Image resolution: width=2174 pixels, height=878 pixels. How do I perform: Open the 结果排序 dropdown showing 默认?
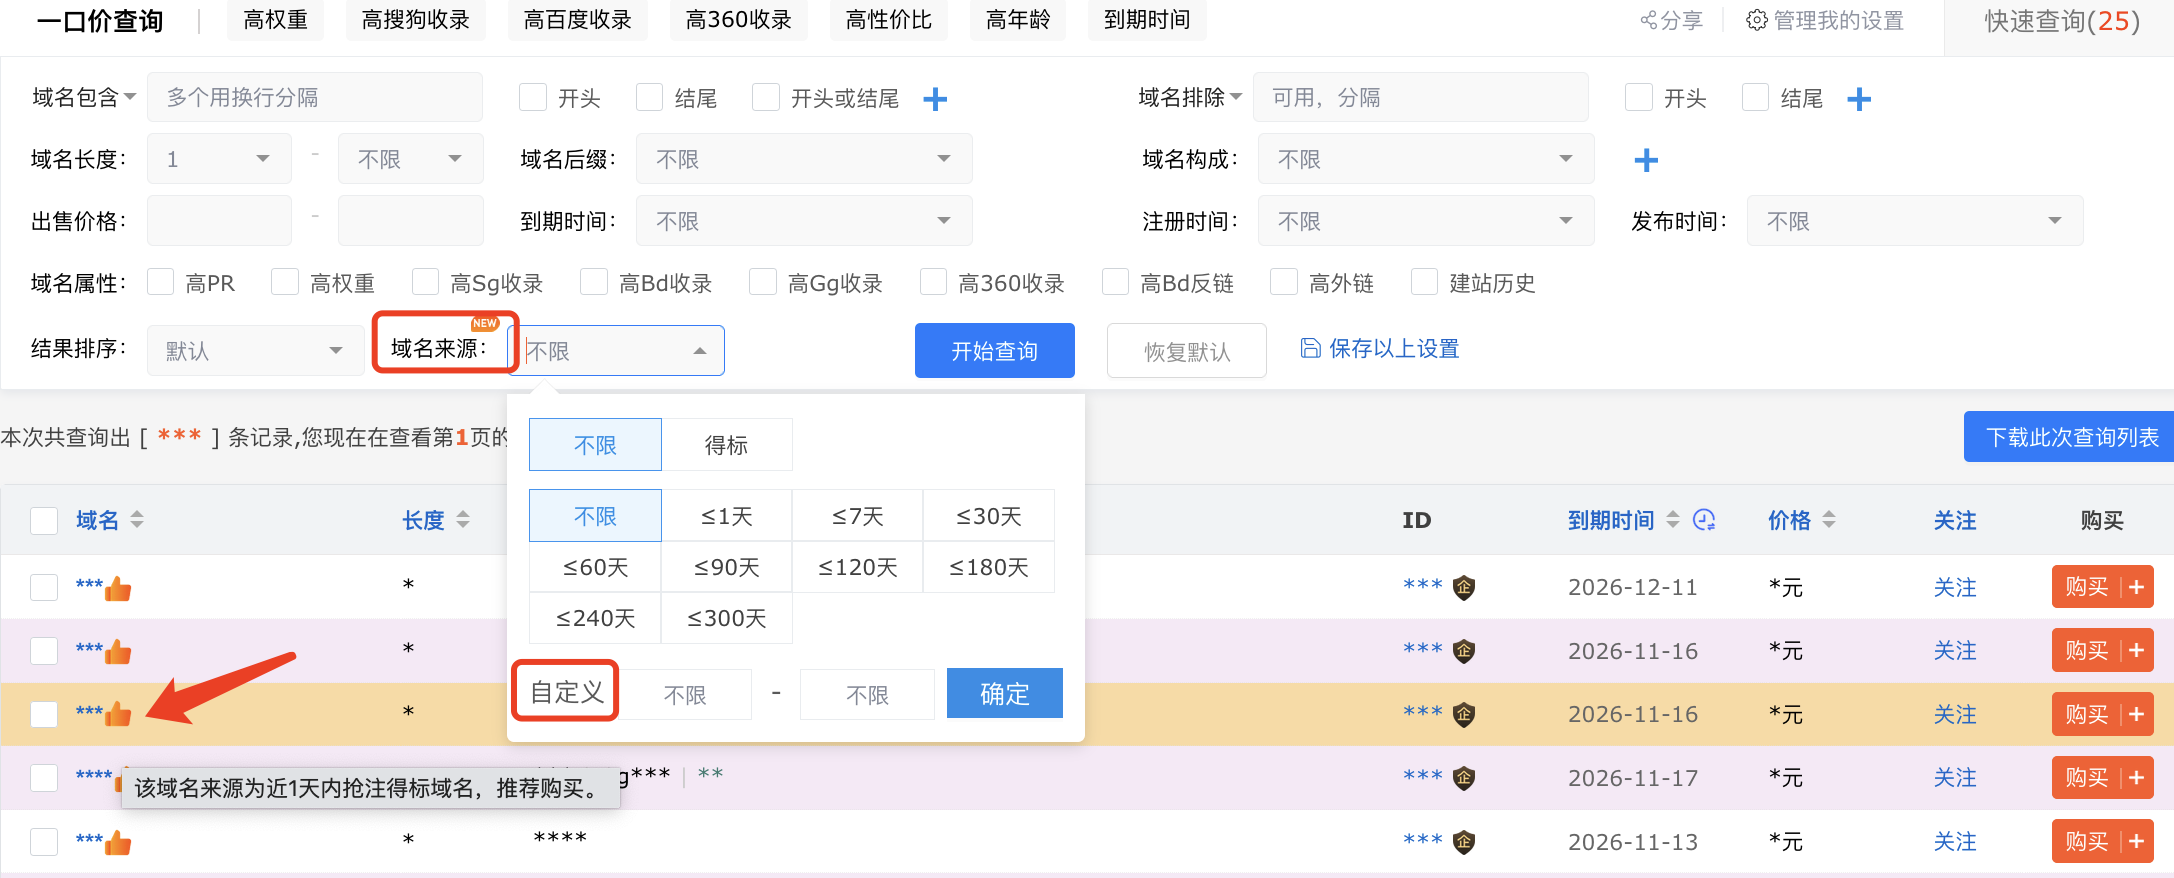(255, 351)
